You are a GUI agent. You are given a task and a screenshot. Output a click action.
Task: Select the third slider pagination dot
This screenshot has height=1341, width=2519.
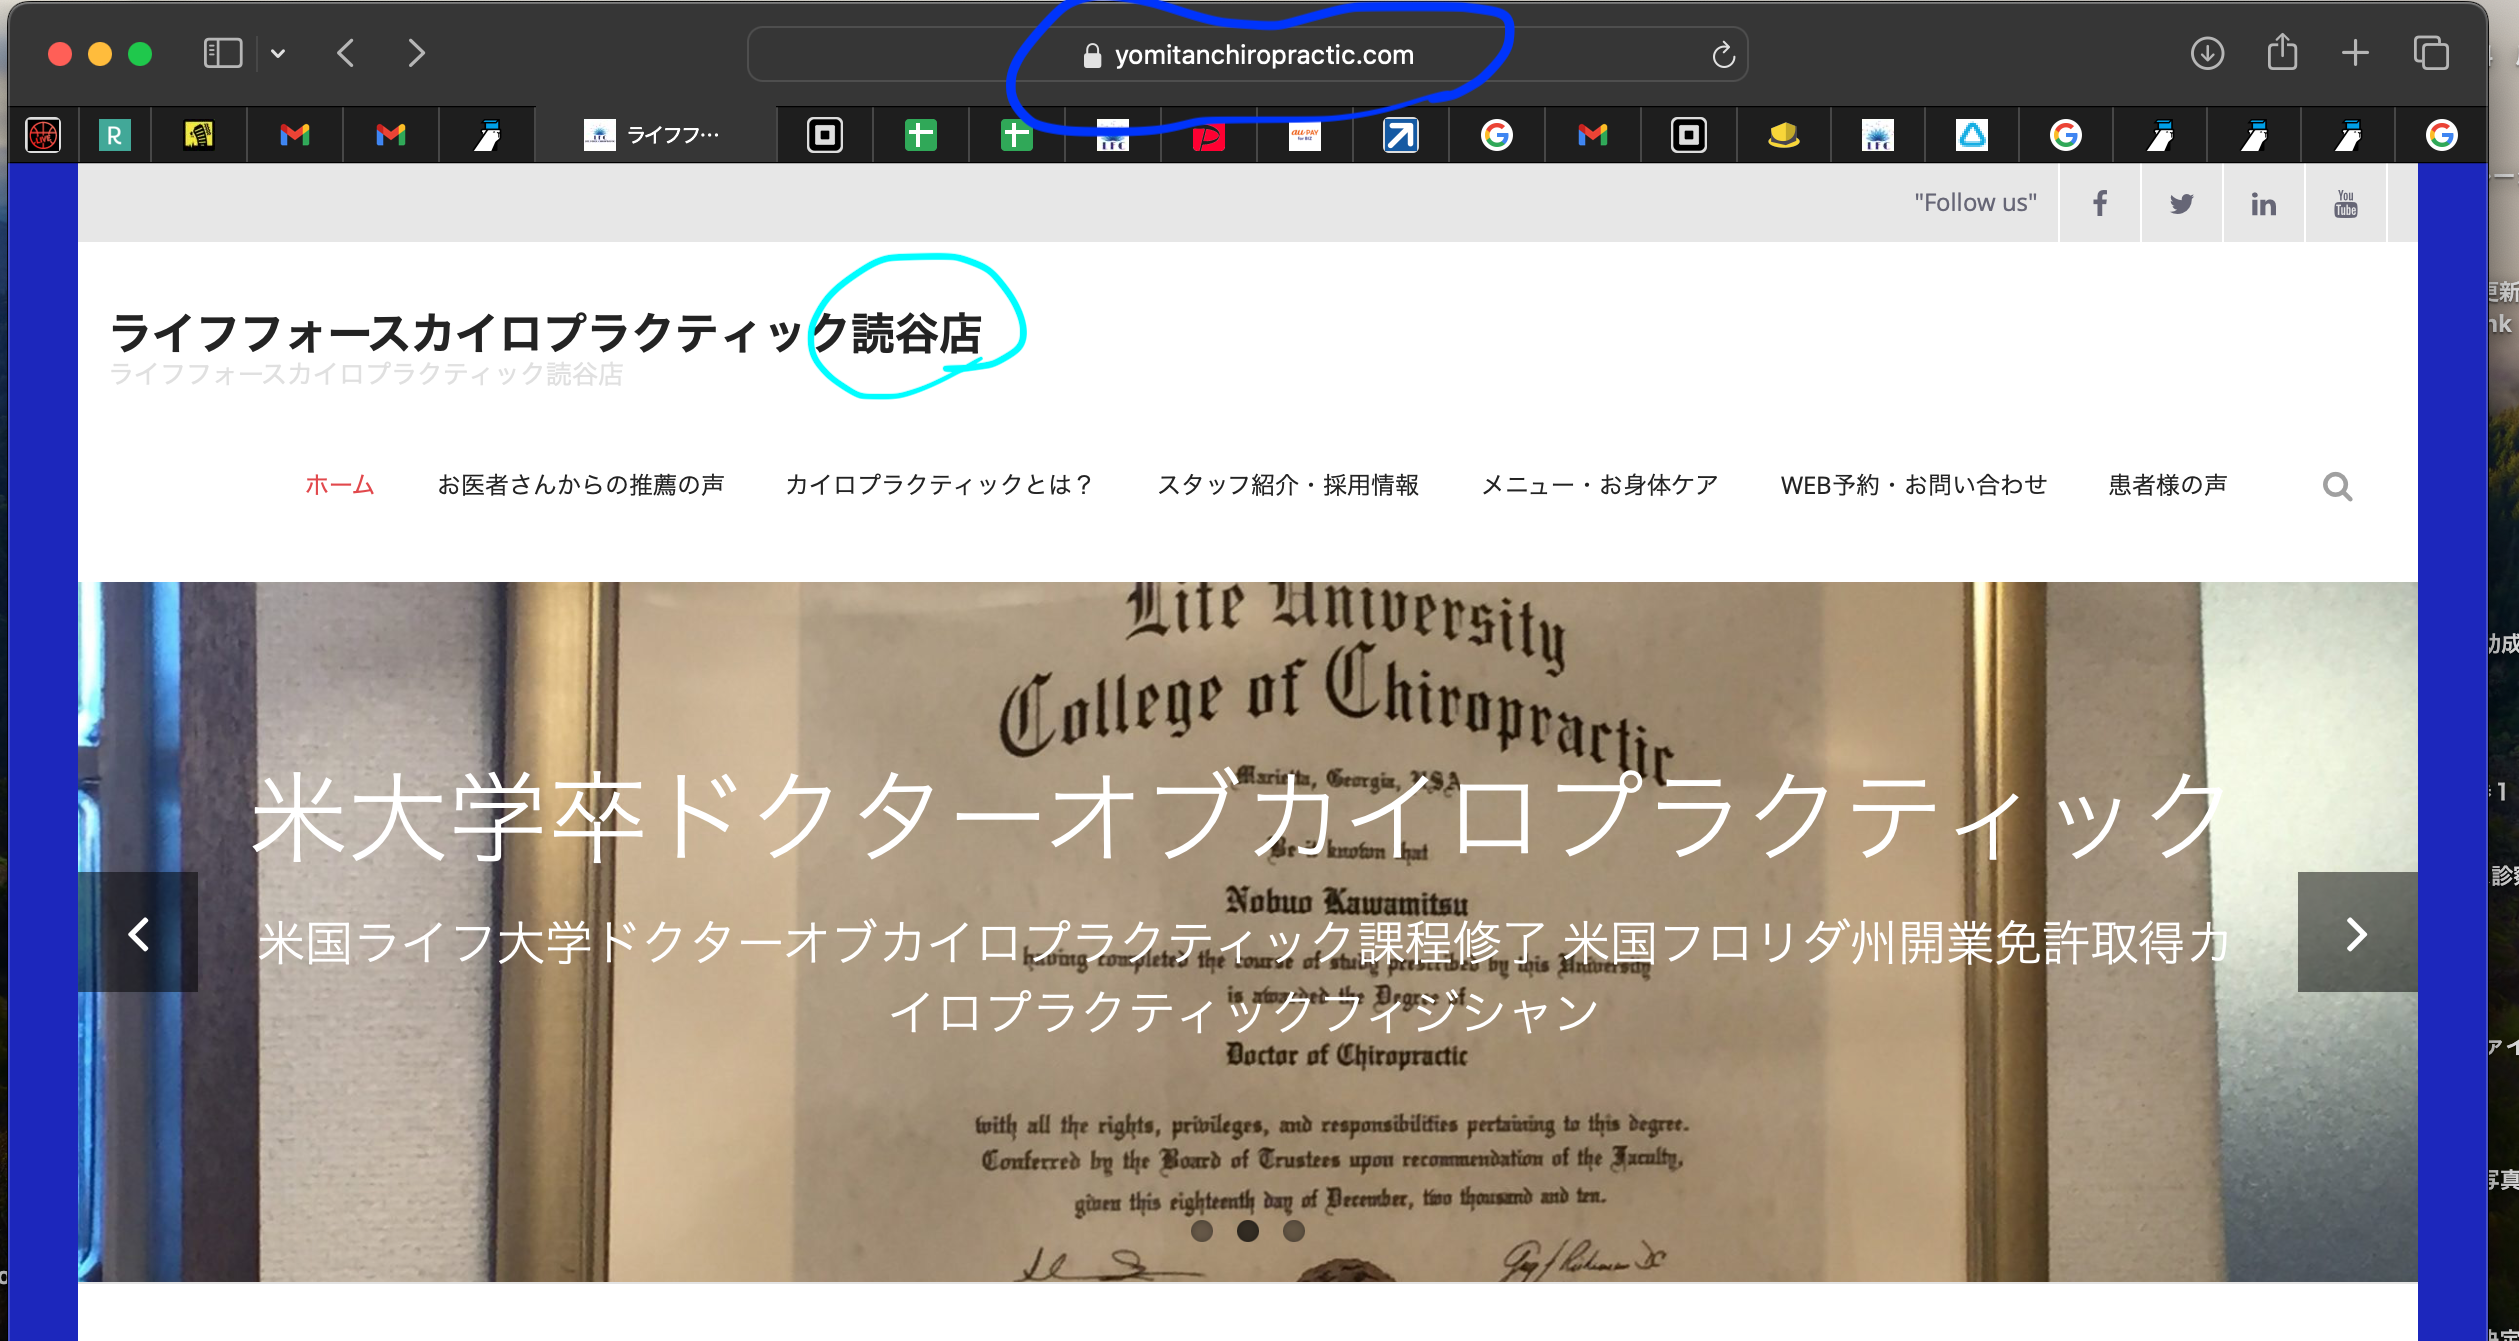tap(1294, 1231)
